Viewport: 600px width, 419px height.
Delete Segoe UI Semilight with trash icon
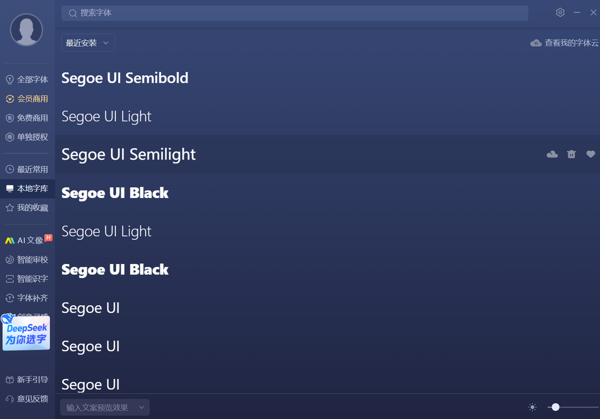tap(571, 155)
